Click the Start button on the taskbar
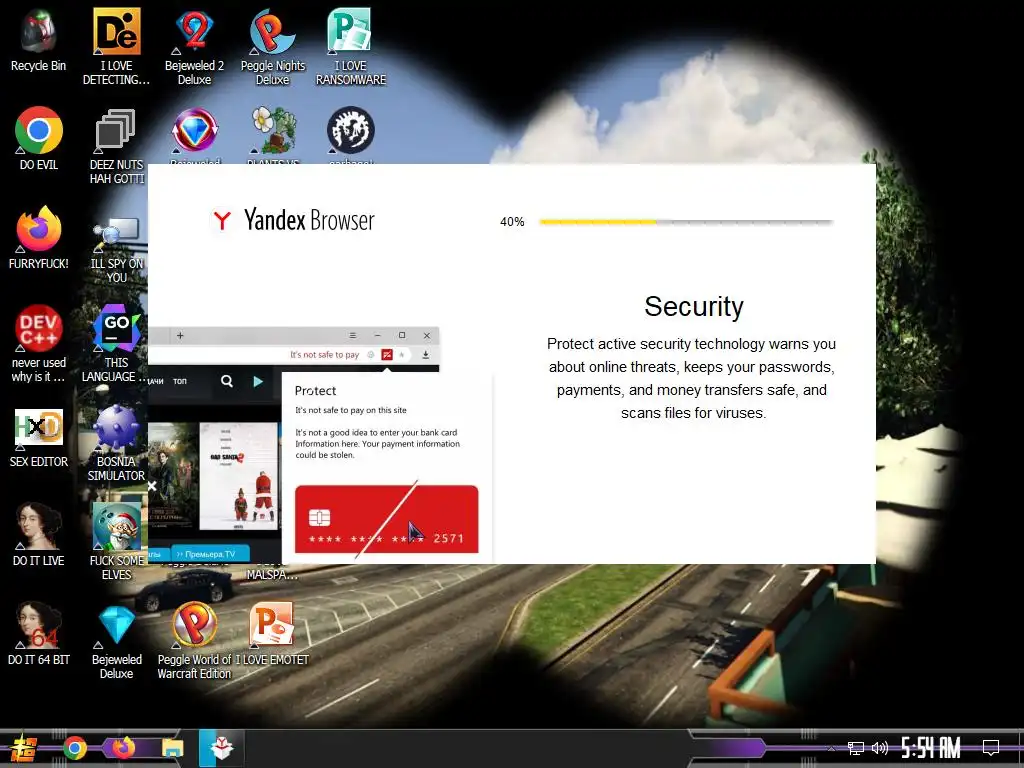This screenshot has width=1024, height=768. pos(24,748)
